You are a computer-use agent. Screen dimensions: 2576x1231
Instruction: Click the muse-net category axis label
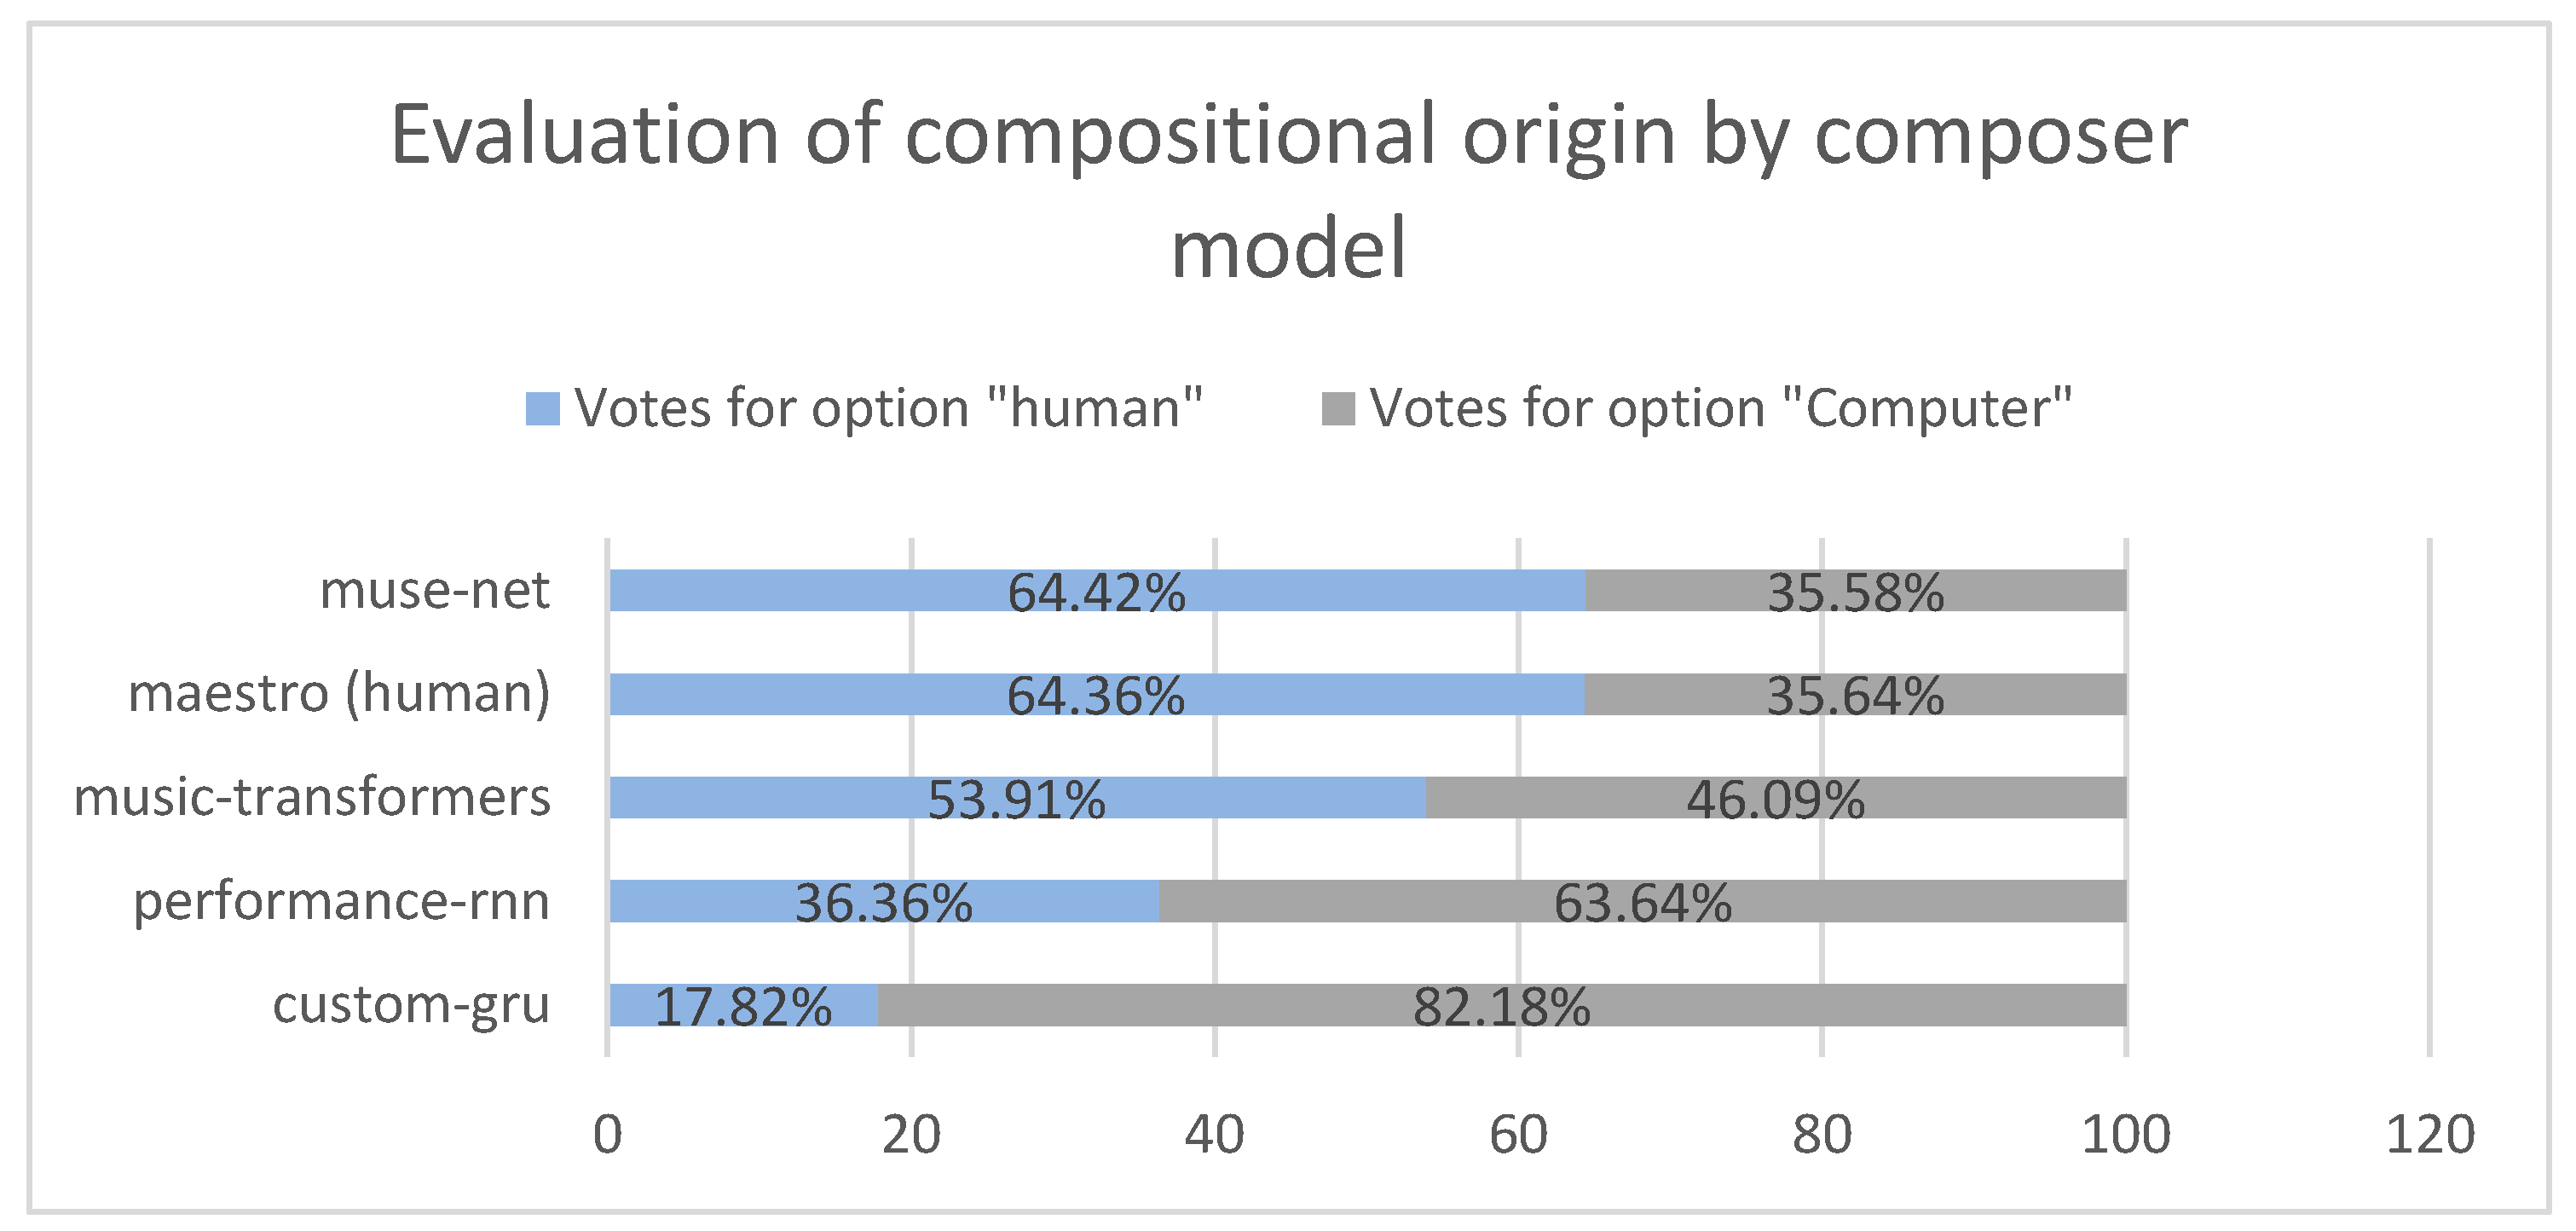tap(434, 591)
